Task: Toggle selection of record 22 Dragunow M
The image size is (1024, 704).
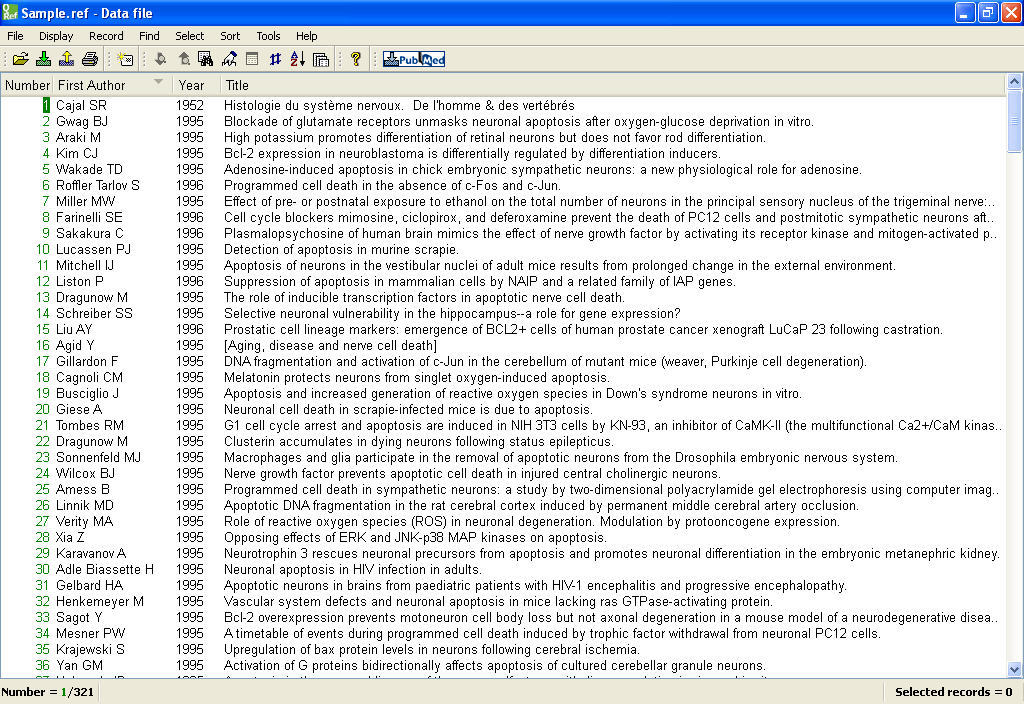Action: pyautogui.click(x=44, y=441)
